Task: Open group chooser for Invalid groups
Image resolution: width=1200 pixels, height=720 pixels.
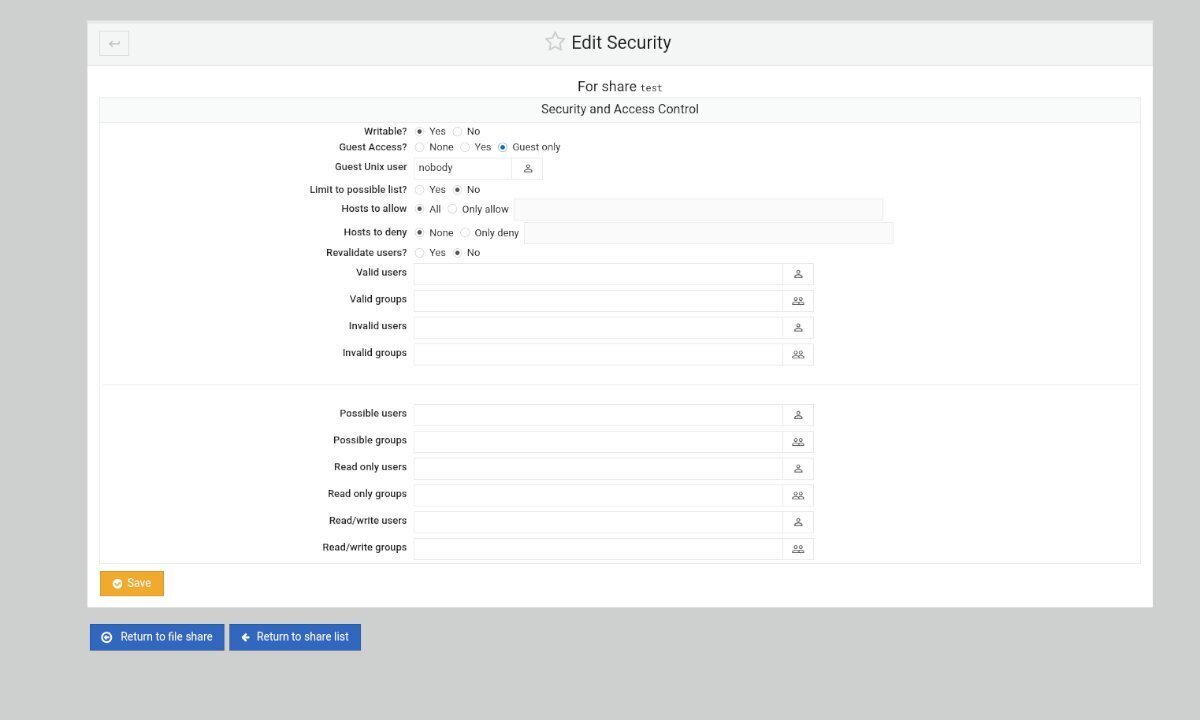Action: tap(798, 354)
